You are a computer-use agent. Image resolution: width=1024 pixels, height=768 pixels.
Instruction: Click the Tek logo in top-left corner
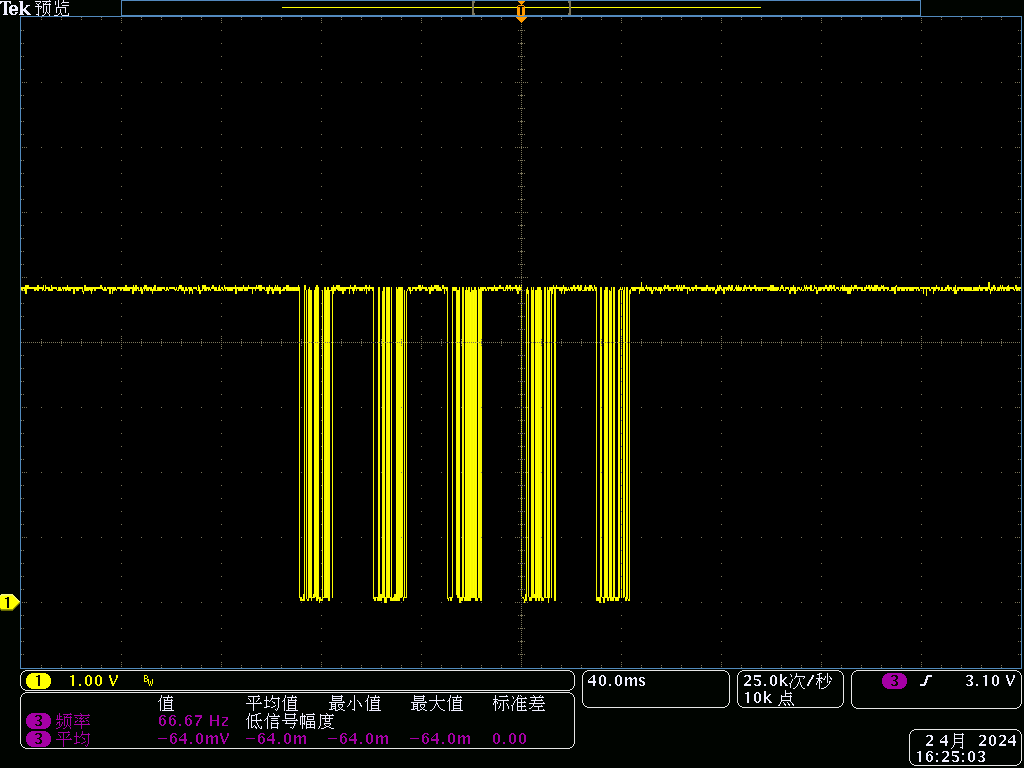pyautogui.click(x=15, y=9)
